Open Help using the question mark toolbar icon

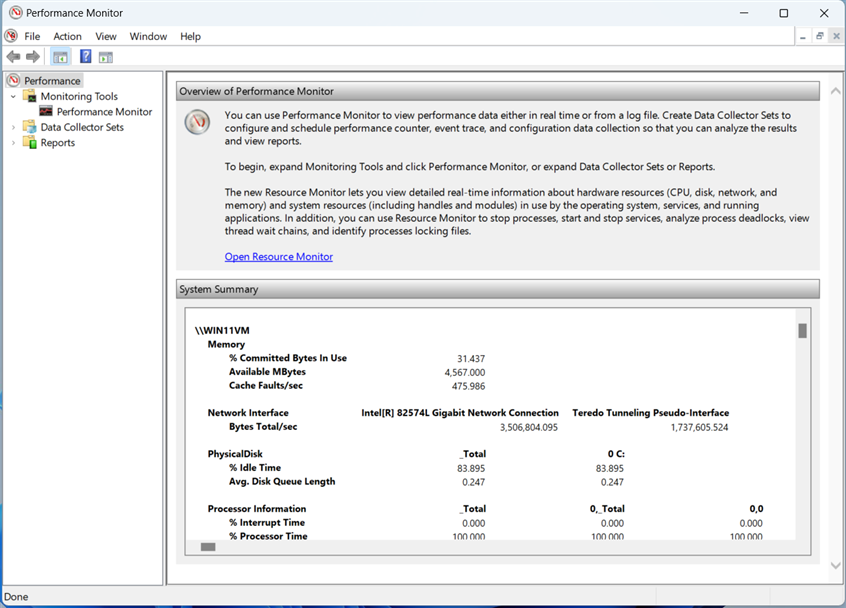click(x=85, y=57)
